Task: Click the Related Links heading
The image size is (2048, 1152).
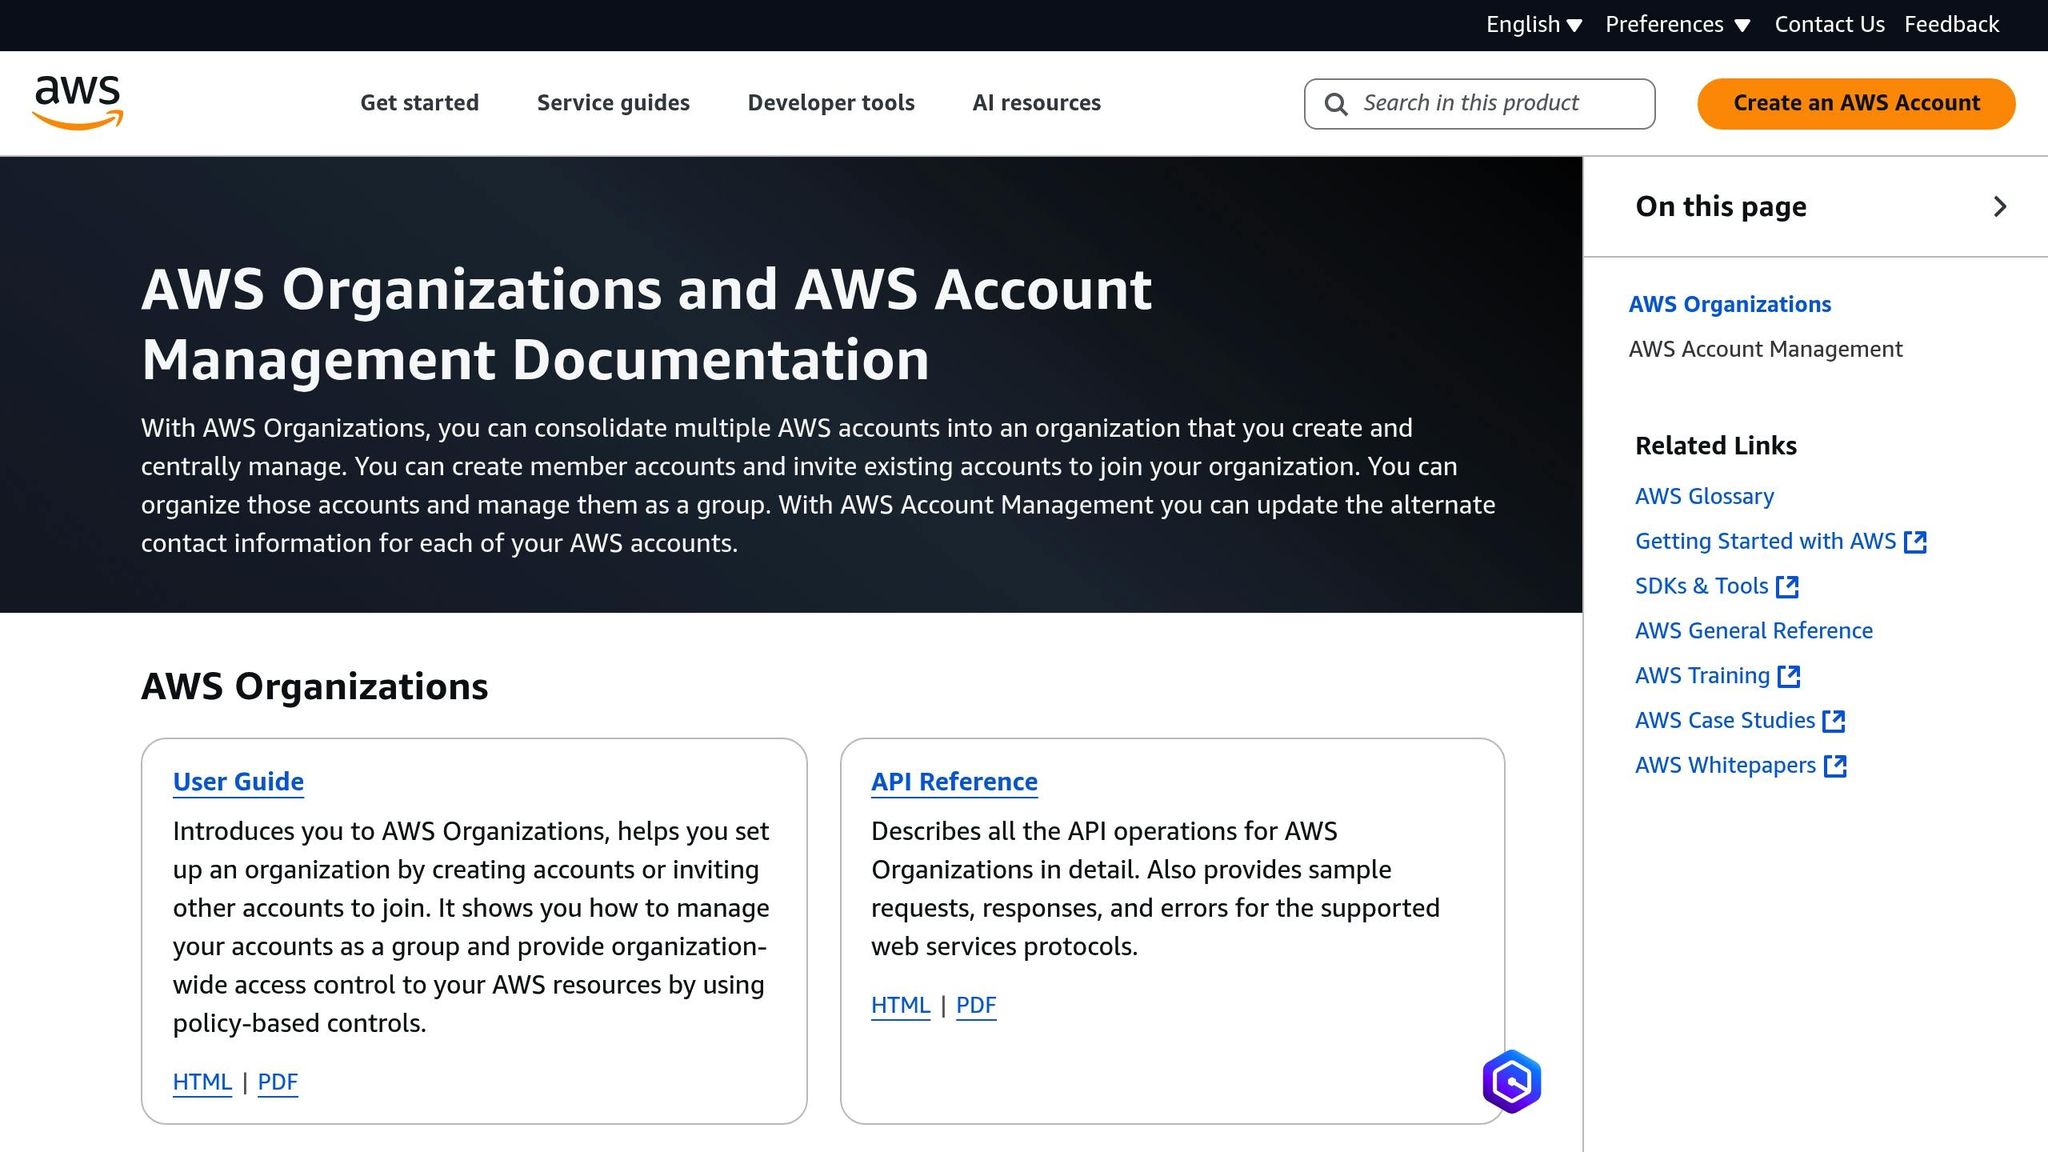Action: pos(1716,446)
